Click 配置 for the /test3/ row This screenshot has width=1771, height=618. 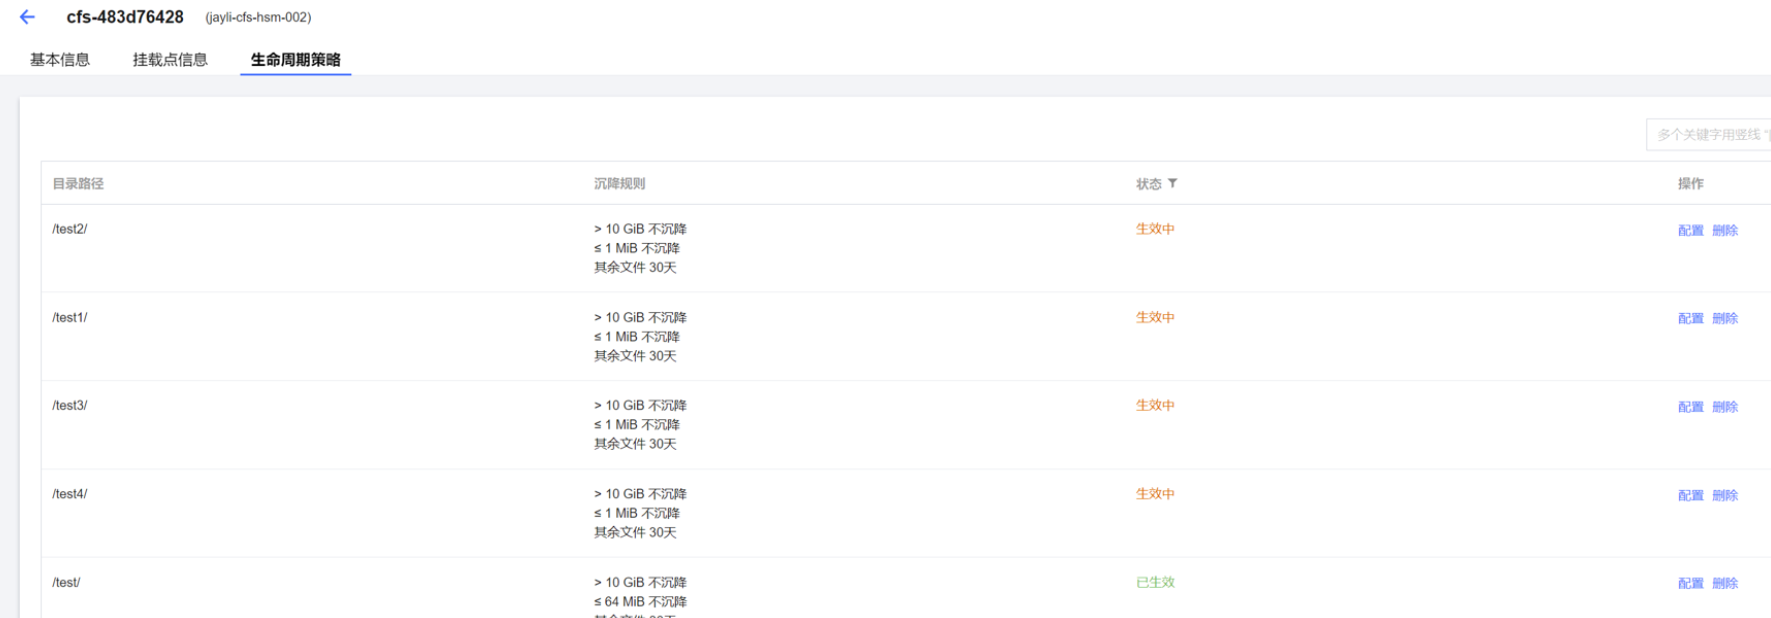(1690, 407)
